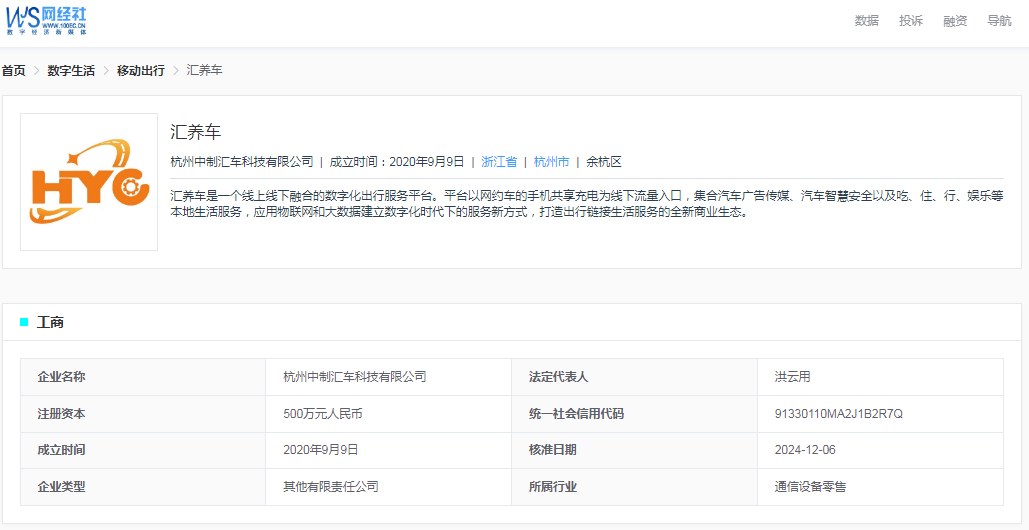1029x530 pixels.
Task: Click the 成立时间 table label
Action: 62,450
